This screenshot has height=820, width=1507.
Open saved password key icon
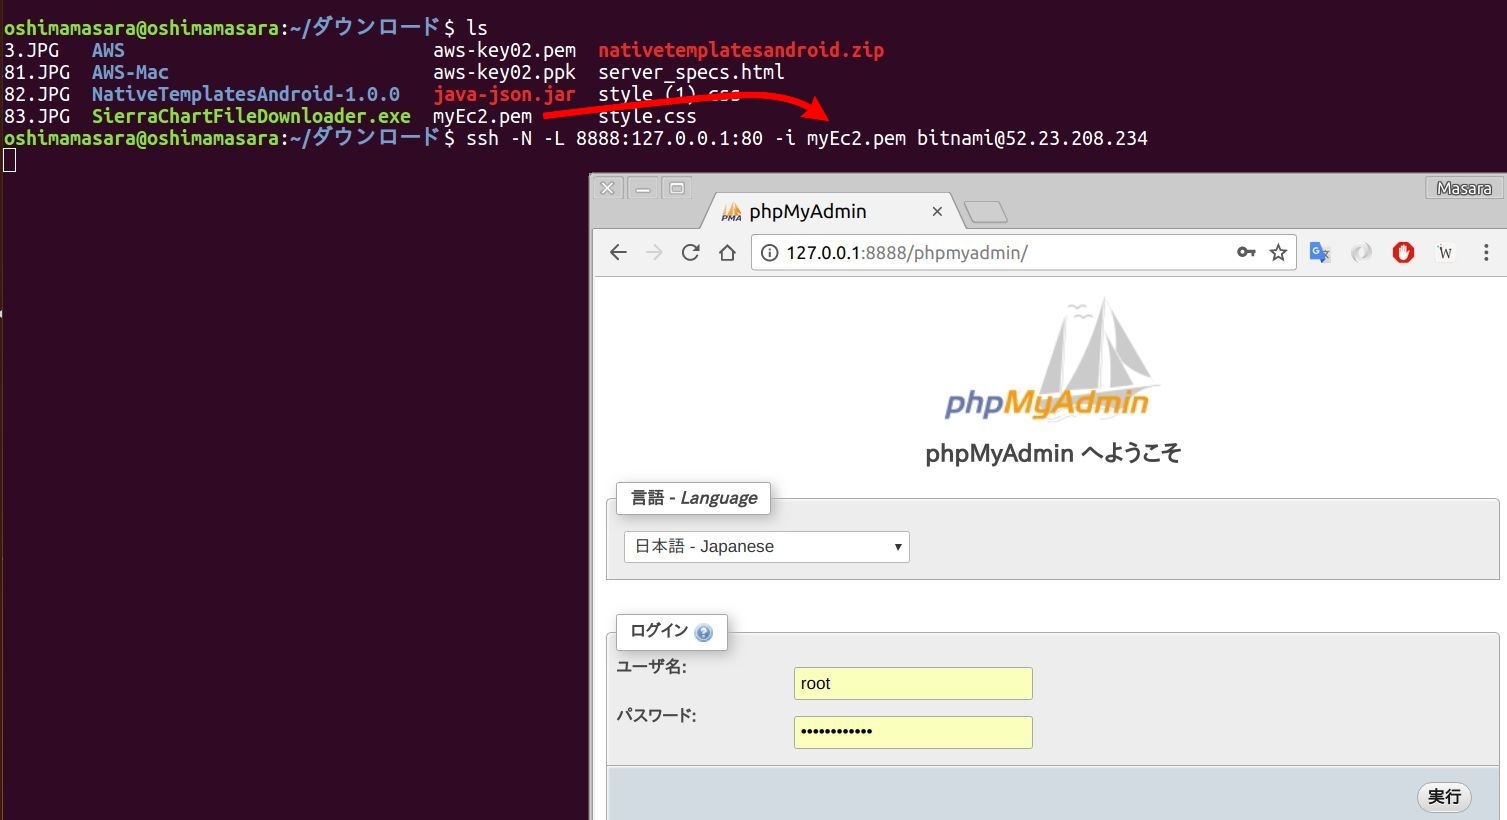tap(1246, 252)
